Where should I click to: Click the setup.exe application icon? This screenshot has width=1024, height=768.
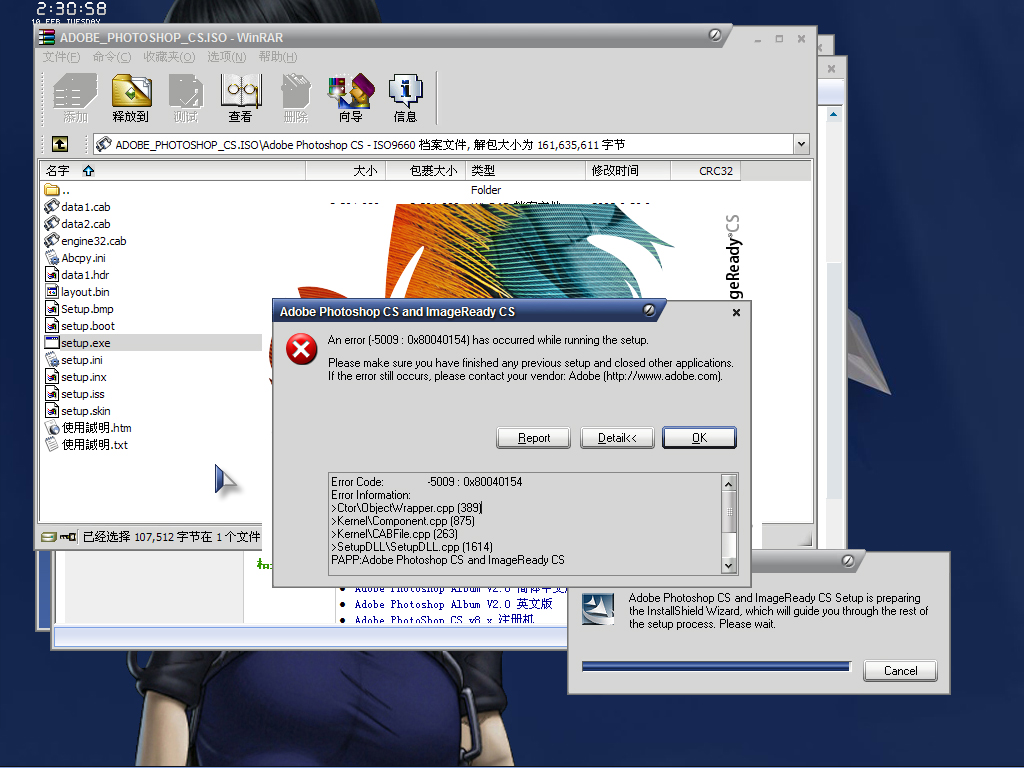point(52,342)
